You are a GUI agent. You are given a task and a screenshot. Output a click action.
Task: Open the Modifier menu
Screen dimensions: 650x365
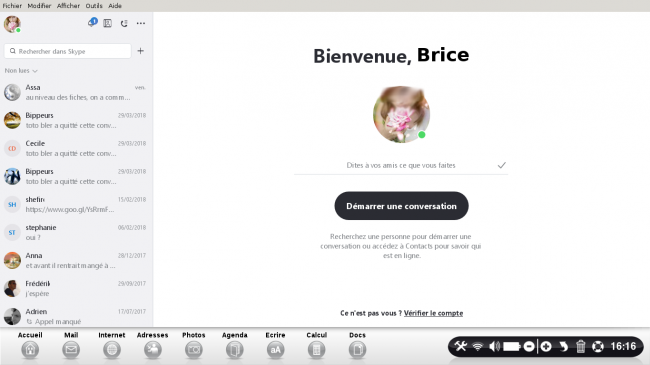(39, 6)
